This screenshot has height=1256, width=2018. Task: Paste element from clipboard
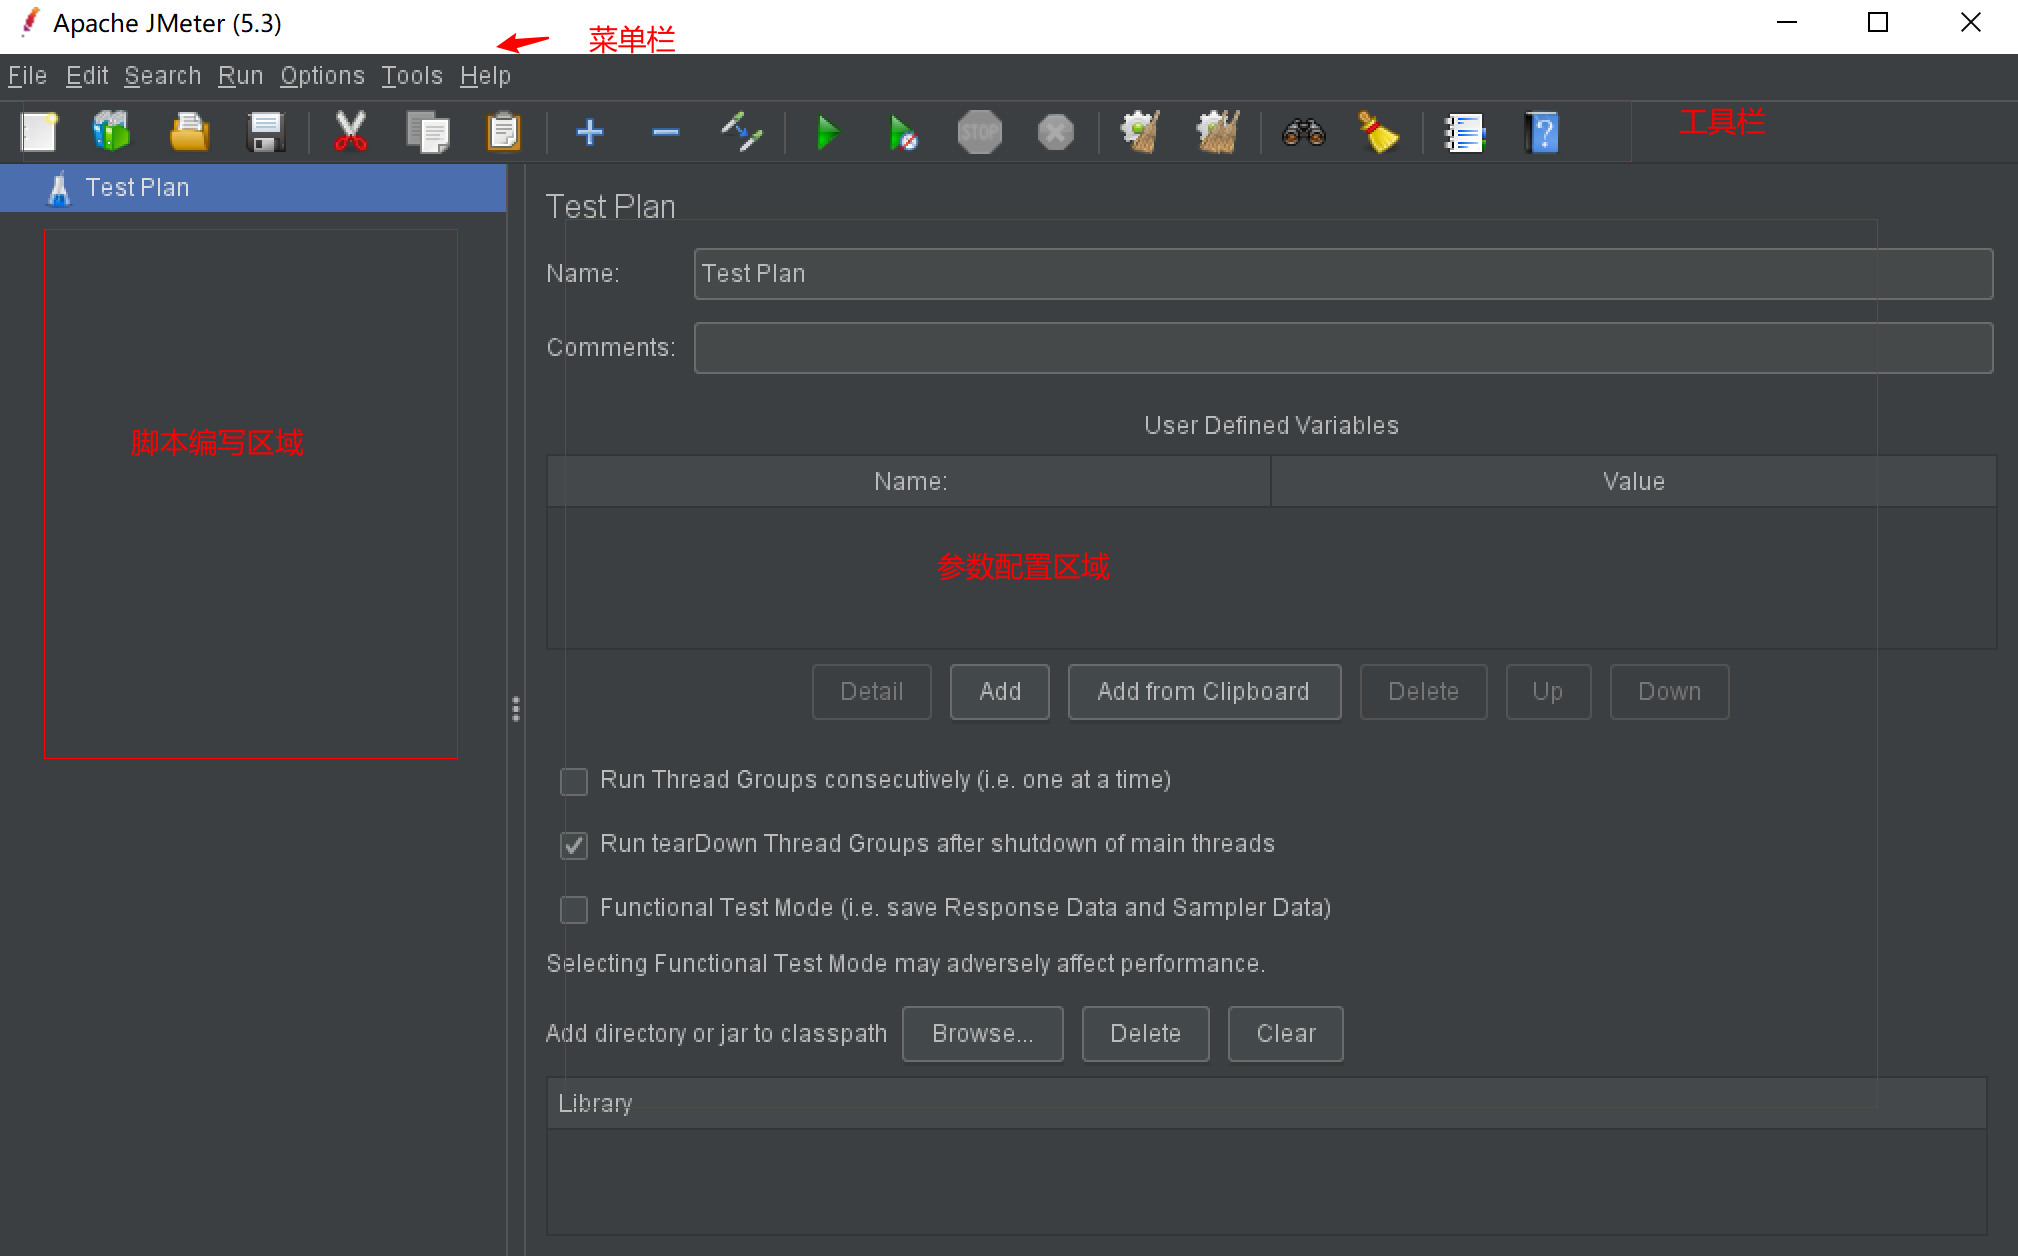pos(504,131)
